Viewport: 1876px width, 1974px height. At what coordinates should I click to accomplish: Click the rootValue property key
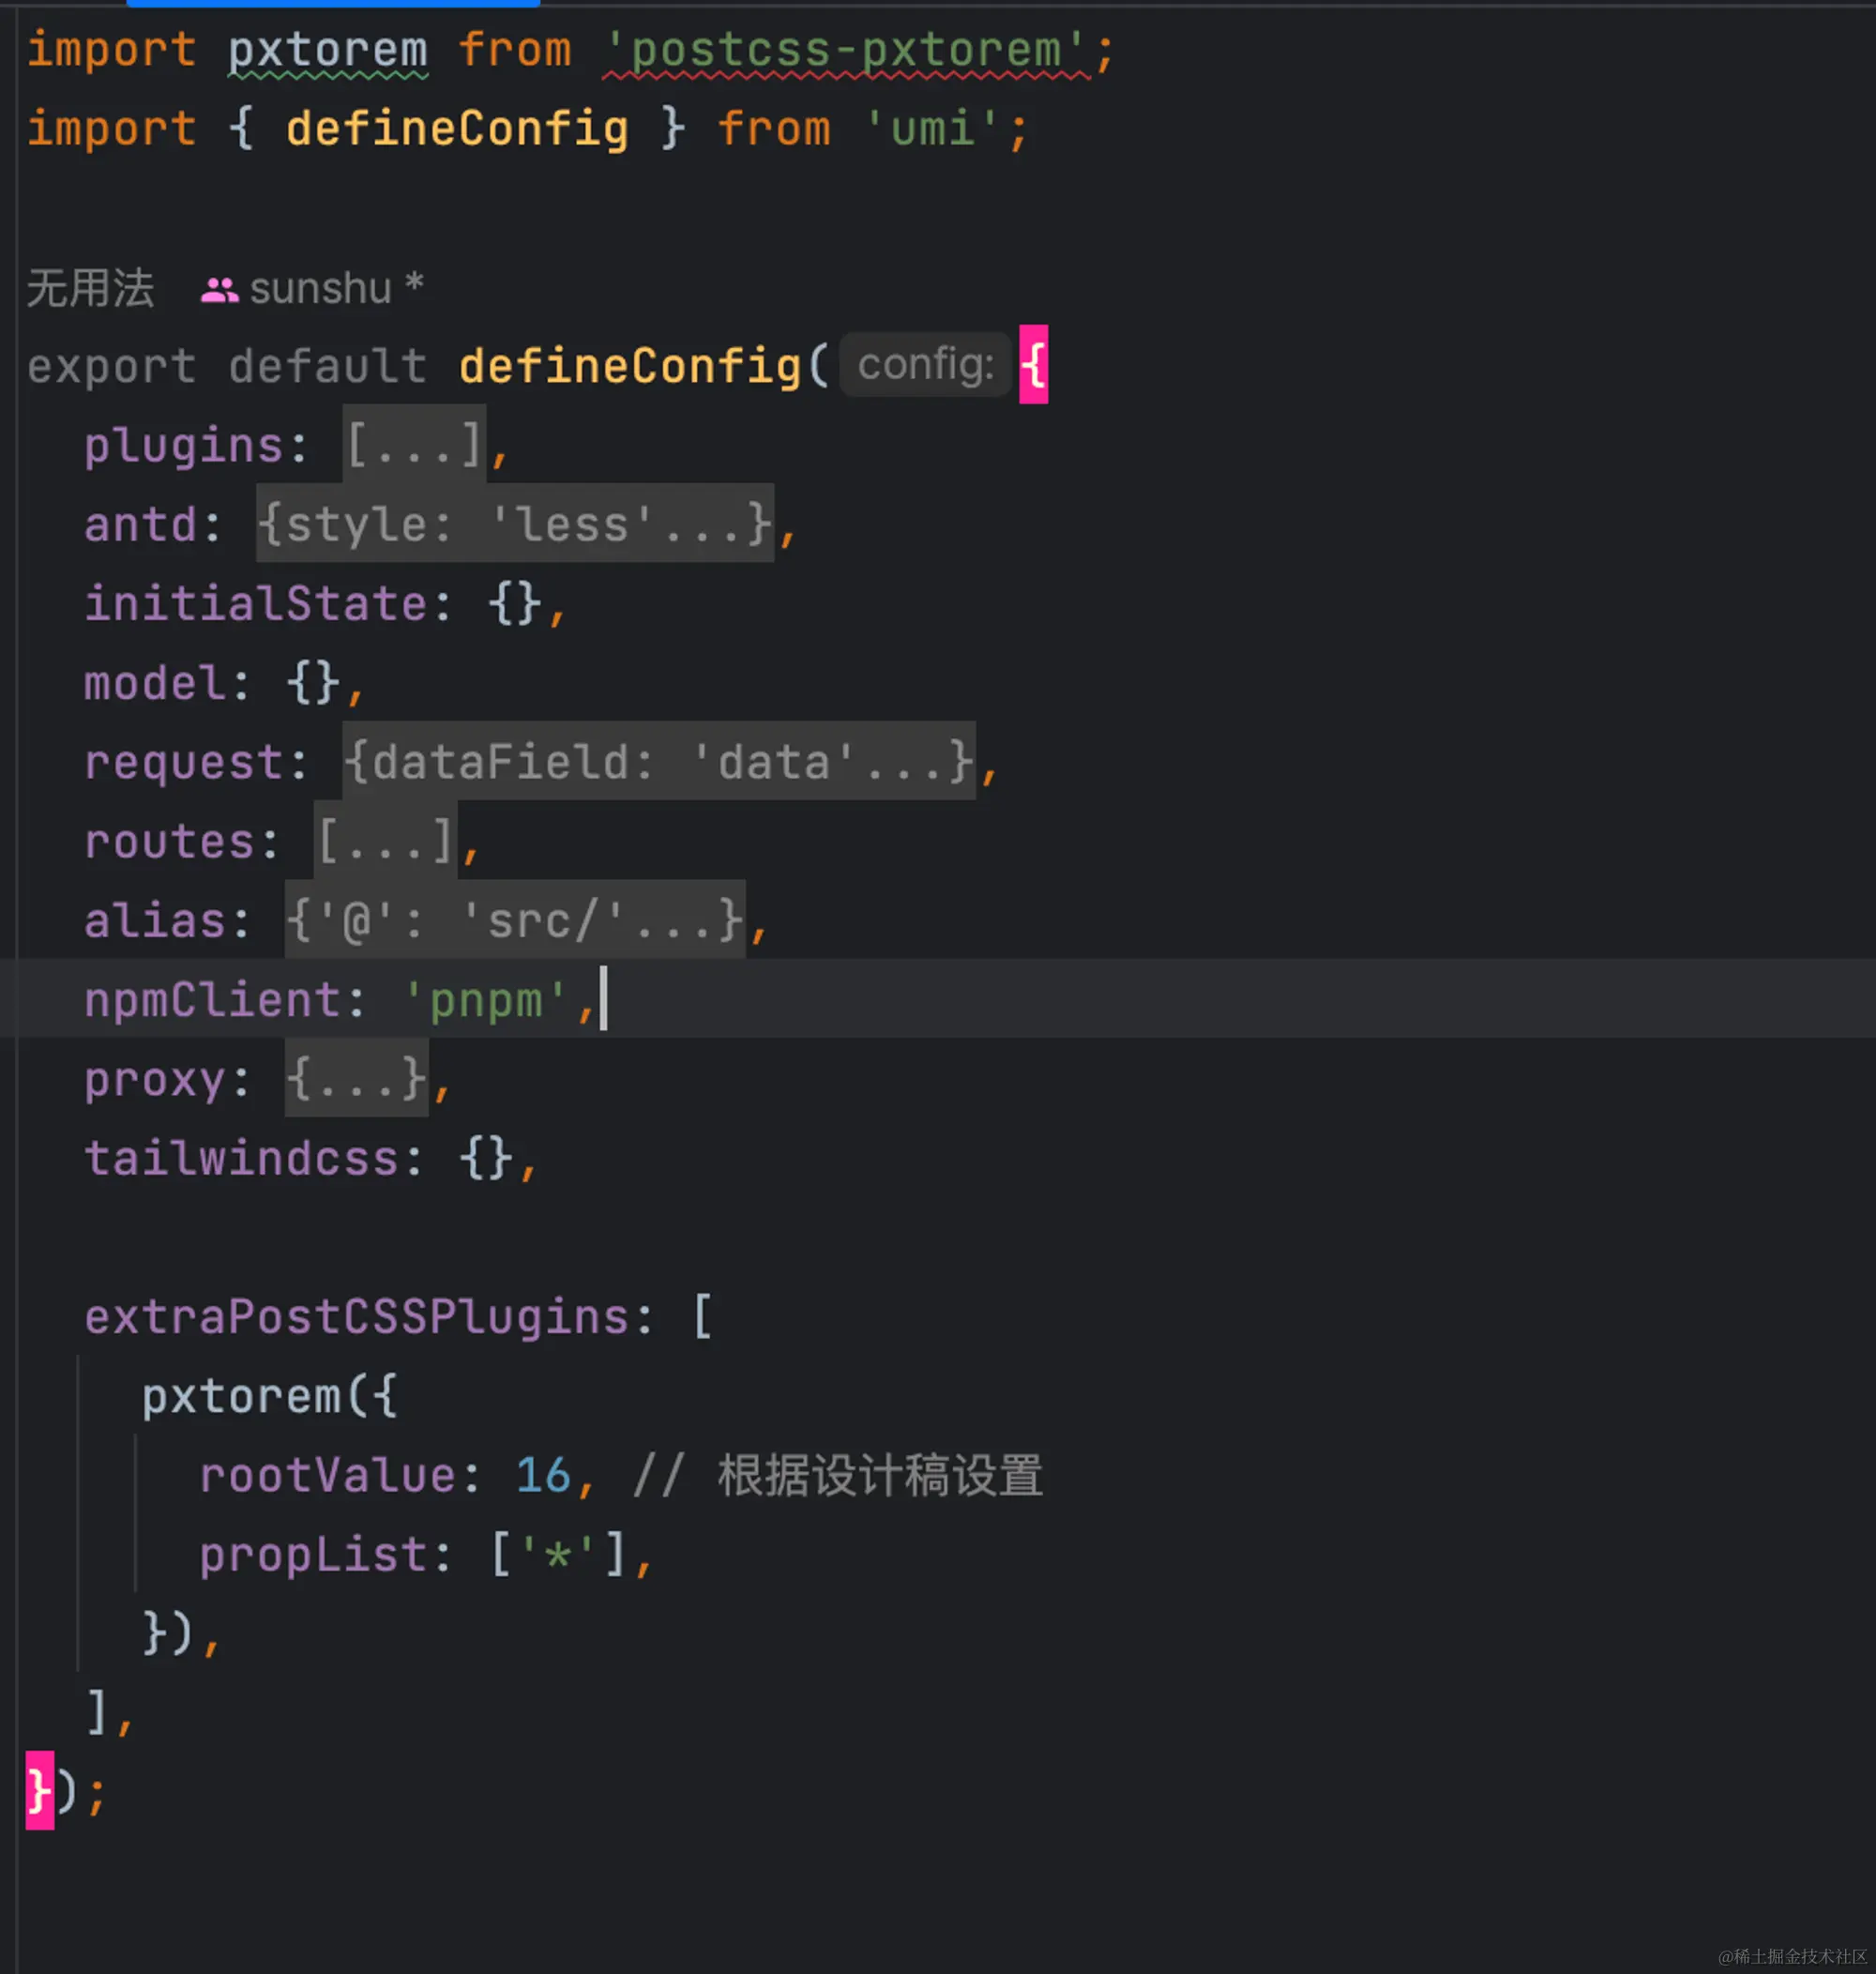point(328,1475)
